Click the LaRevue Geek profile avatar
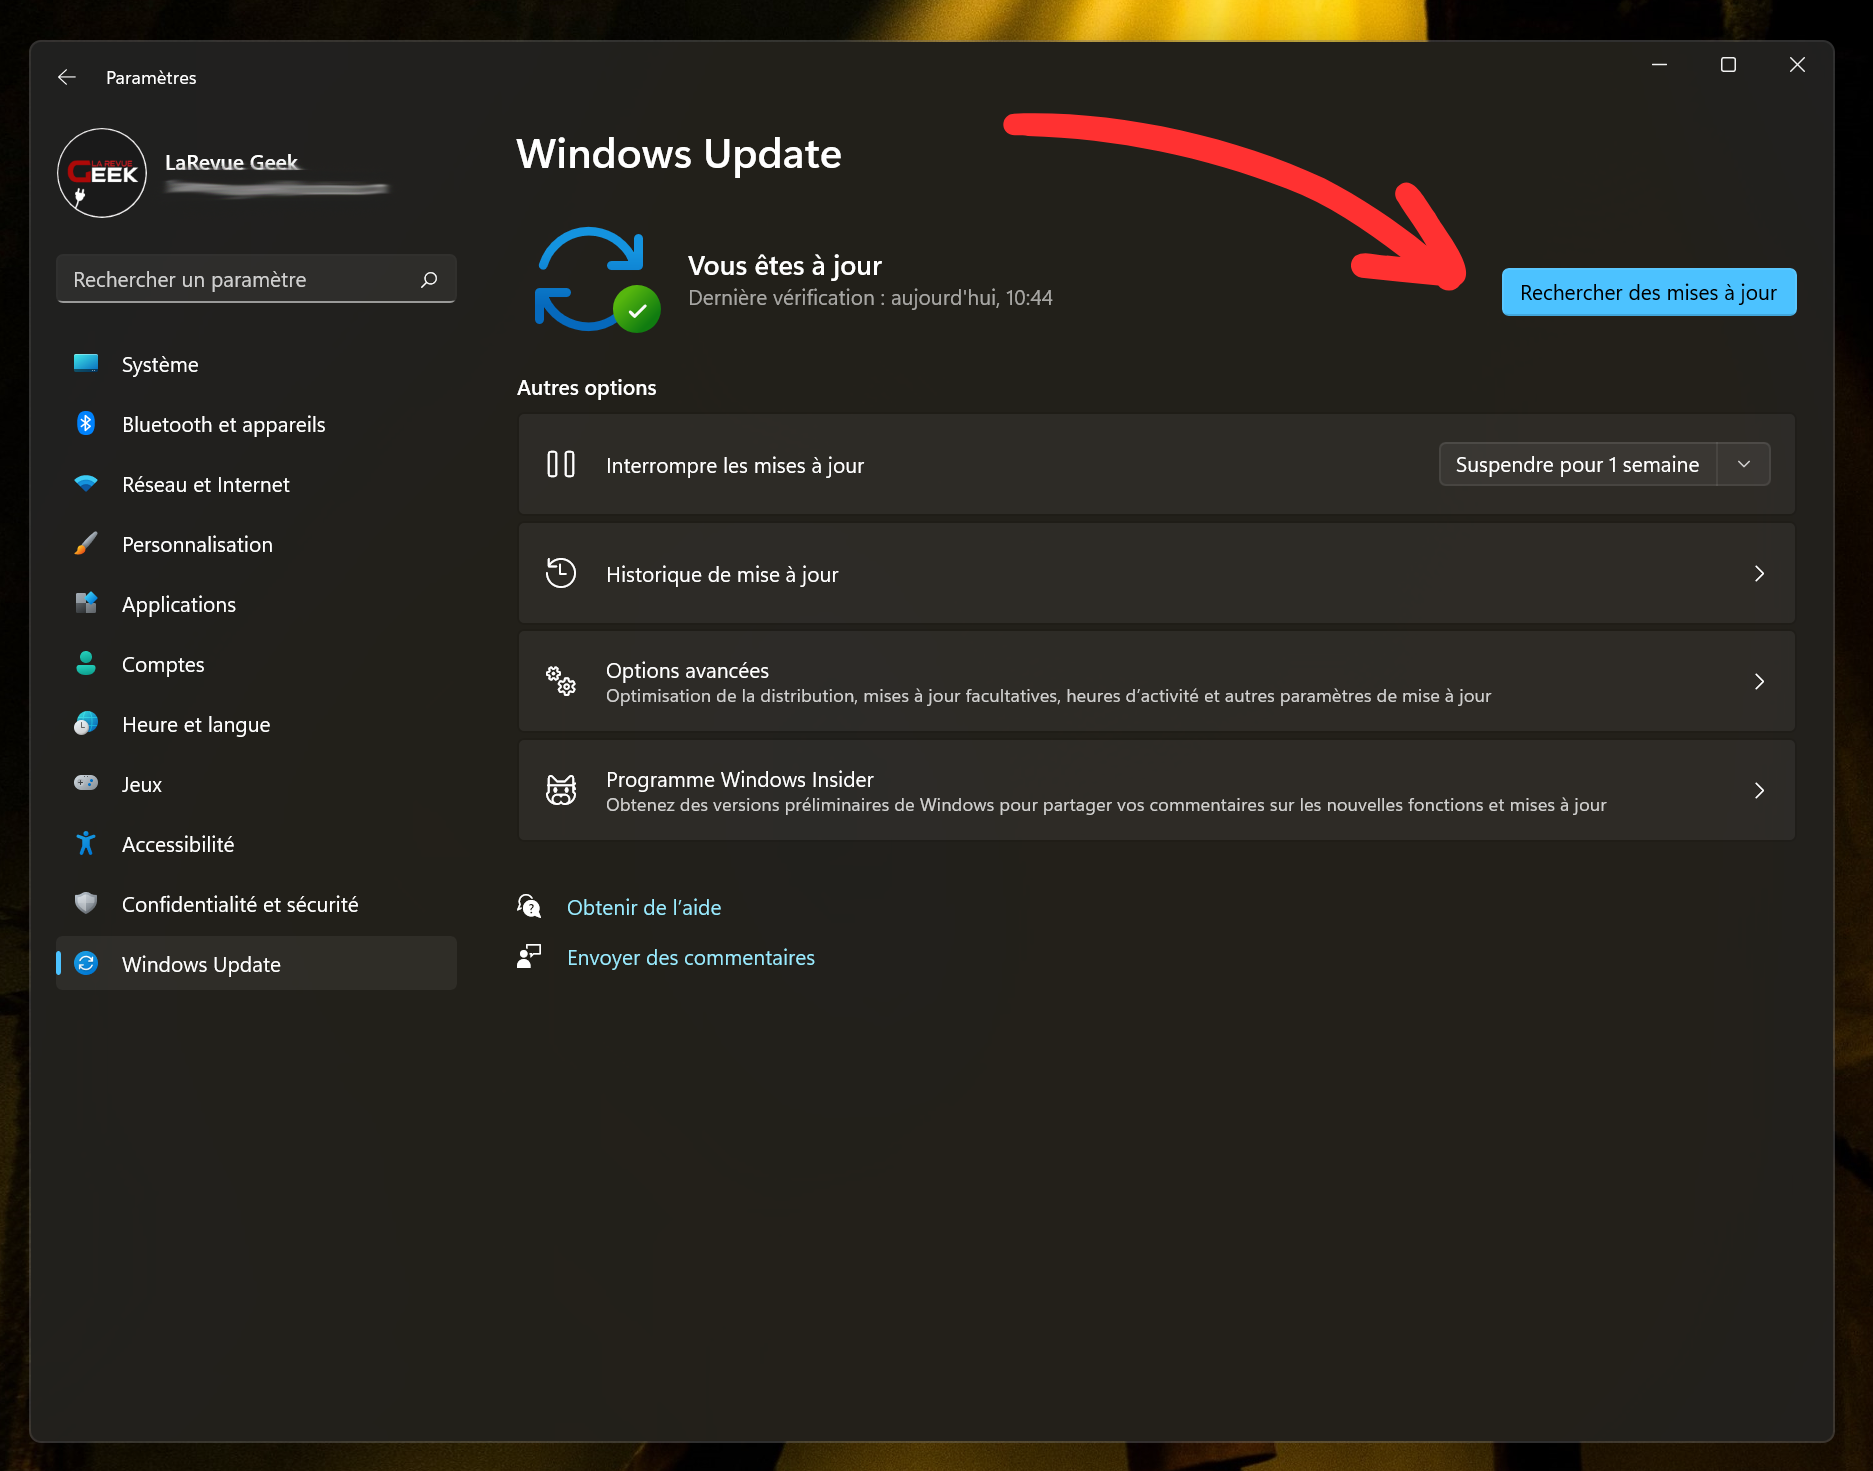This screenshot has height=1471, width=1873. 102,173
